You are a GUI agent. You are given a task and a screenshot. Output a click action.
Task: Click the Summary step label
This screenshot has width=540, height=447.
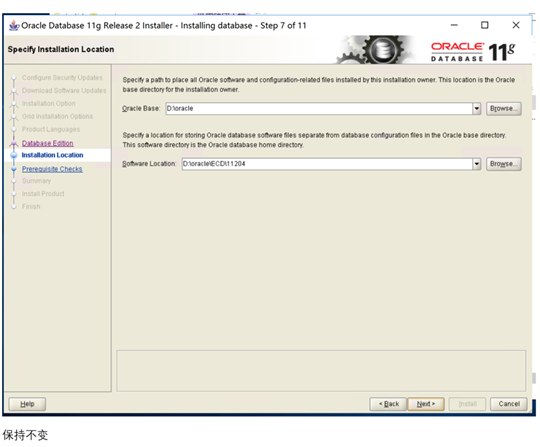[36, 181]
